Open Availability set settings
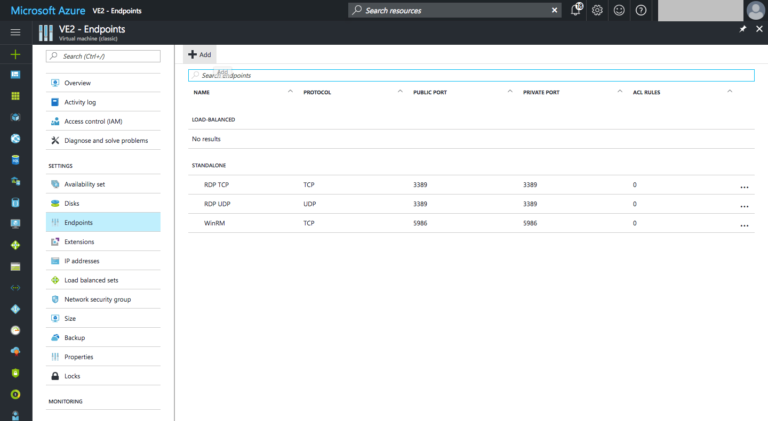The height and width of the screenshot is (421, 768). (103, 184)
